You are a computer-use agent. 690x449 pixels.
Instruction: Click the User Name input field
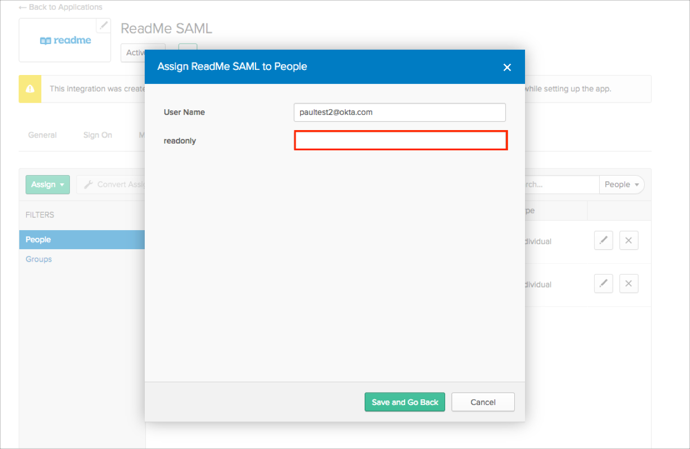[x=400, y=113]
